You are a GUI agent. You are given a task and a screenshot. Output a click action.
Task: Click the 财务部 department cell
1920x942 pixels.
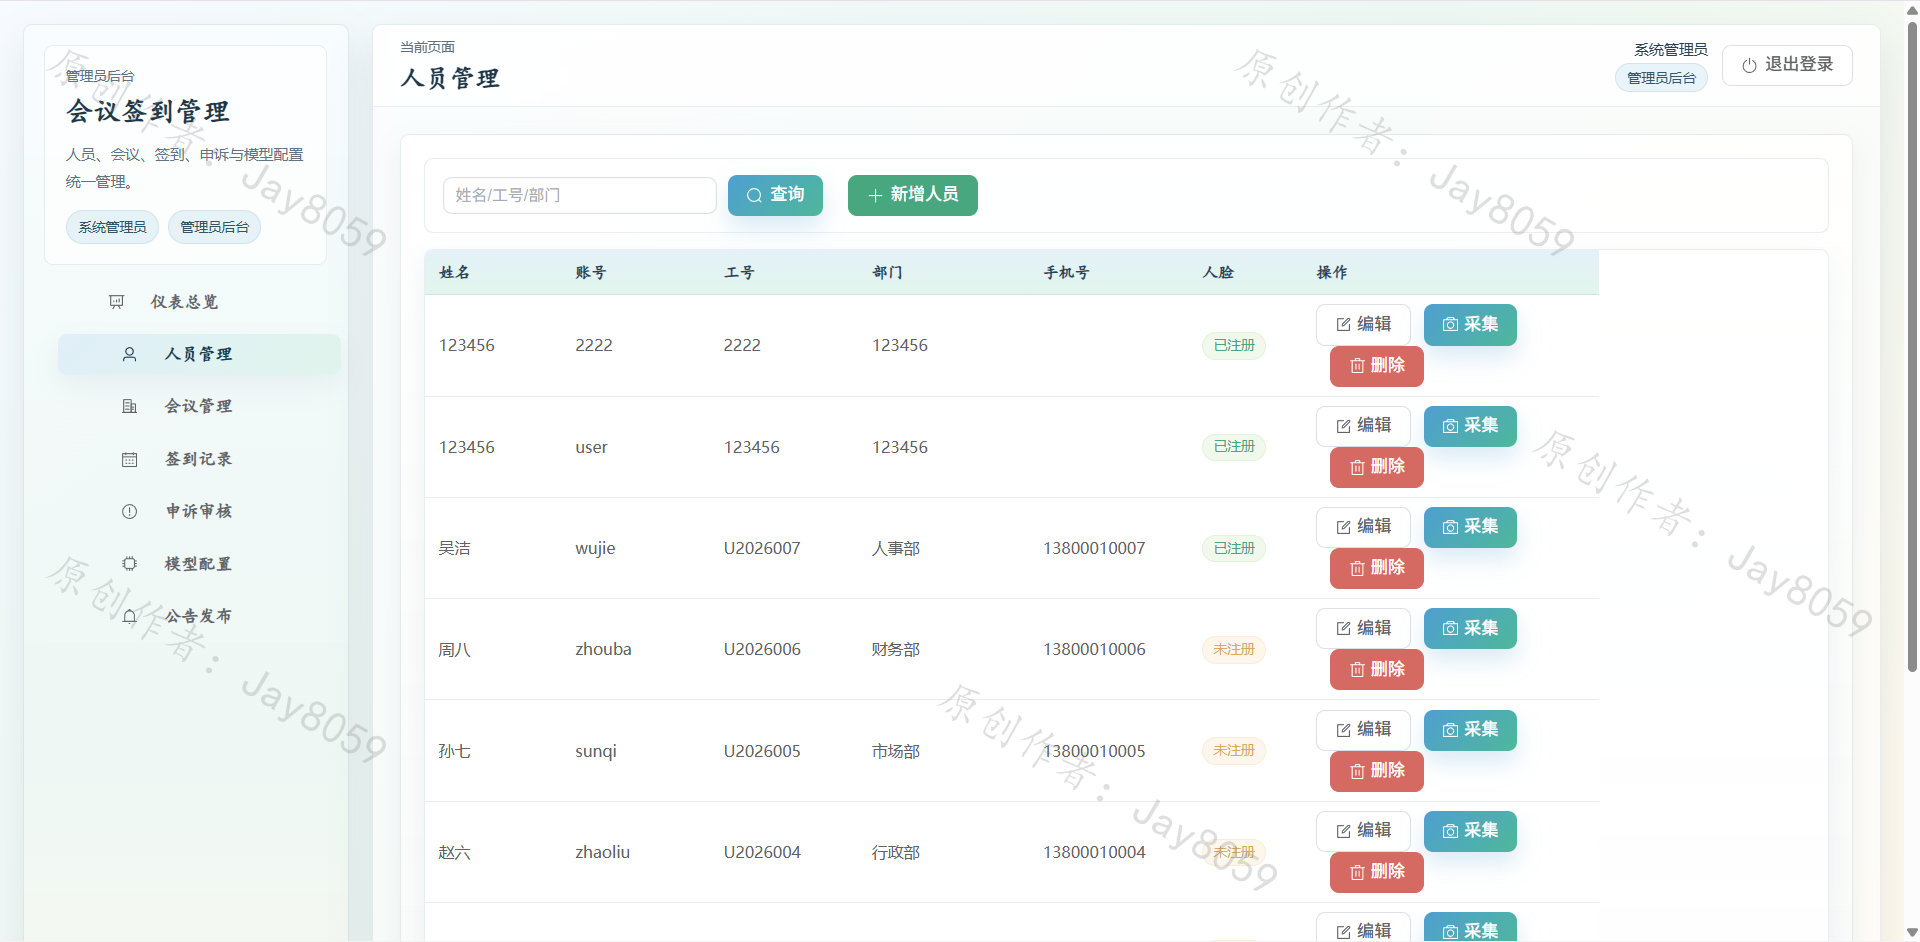[896, 649]
